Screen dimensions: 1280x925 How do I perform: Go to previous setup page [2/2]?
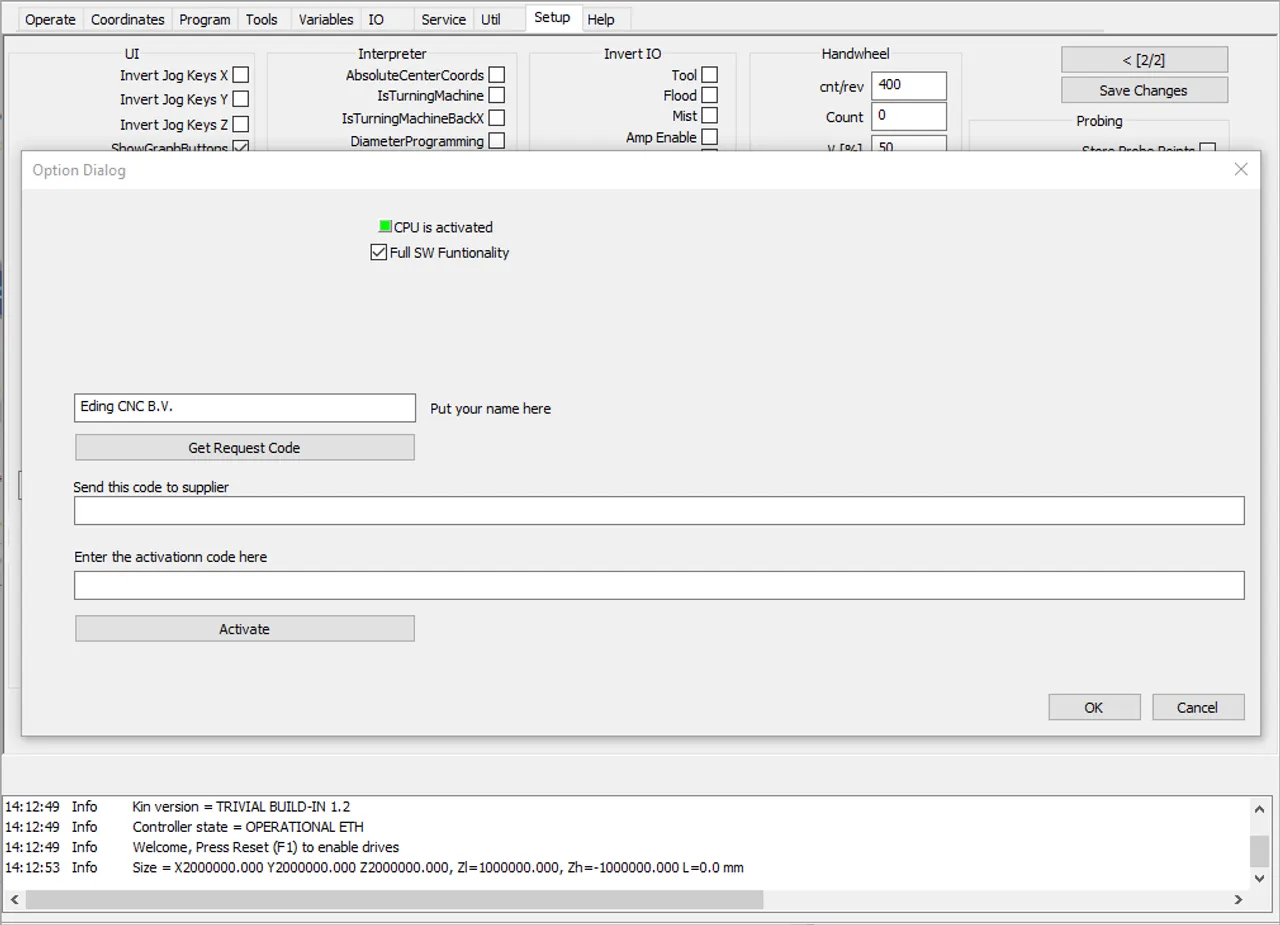1143,60
